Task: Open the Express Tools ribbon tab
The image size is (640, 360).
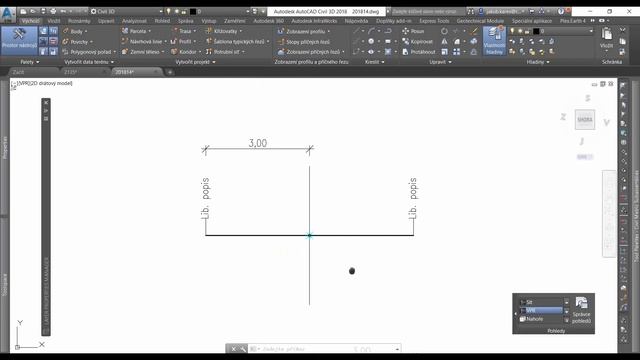Action: [434, 21]
